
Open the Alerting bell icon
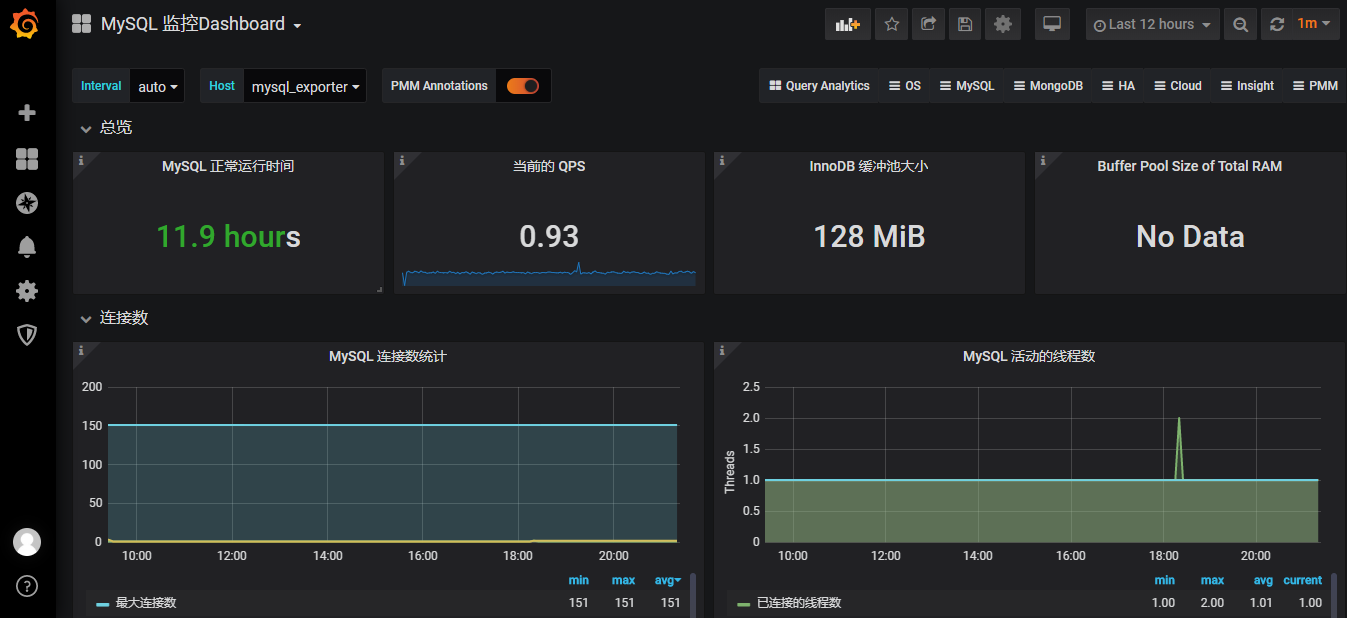[27, 247]
